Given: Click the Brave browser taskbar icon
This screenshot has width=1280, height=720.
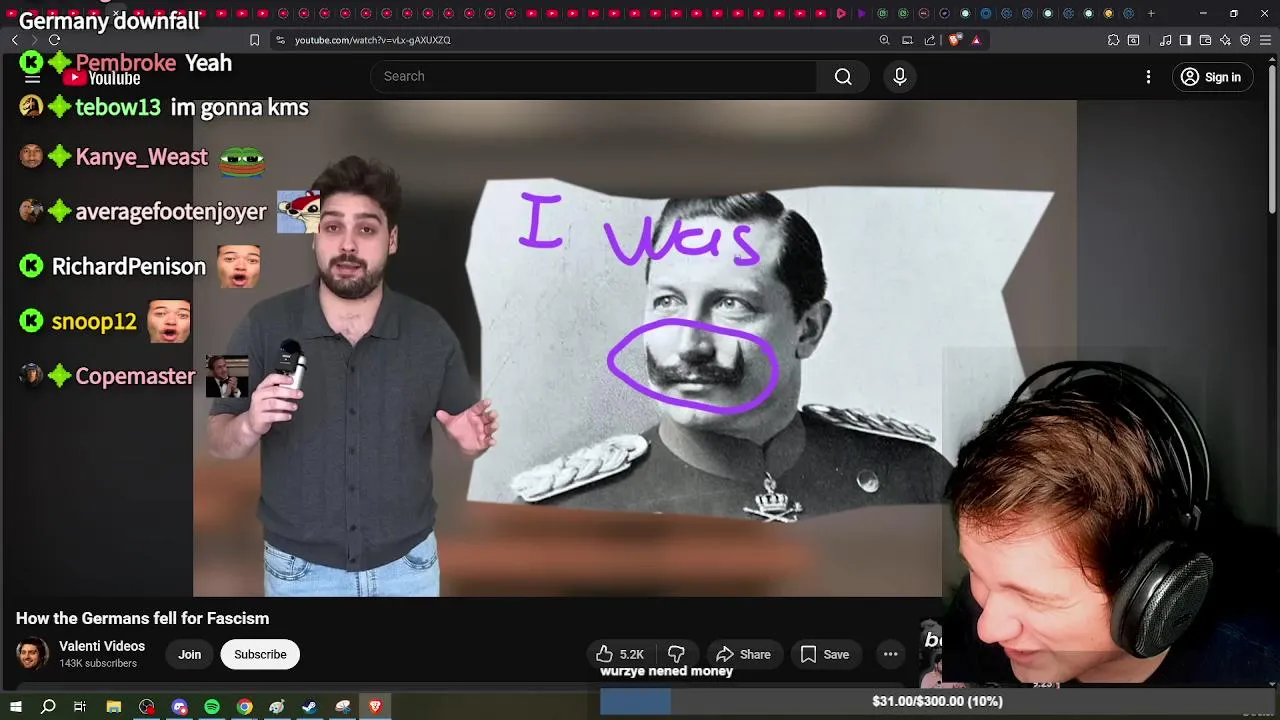Looking at the screenshot, I should tap(376, 706).
